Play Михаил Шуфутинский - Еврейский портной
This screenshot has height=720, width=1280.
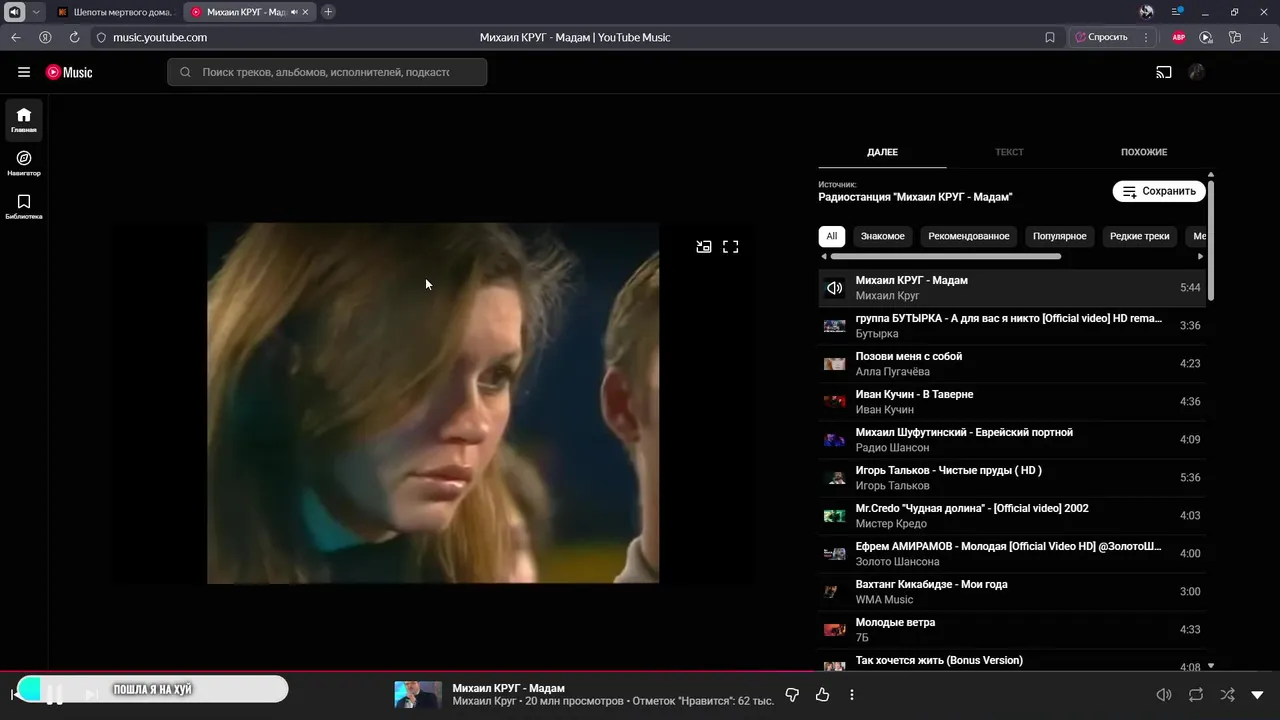[1012, 439]
